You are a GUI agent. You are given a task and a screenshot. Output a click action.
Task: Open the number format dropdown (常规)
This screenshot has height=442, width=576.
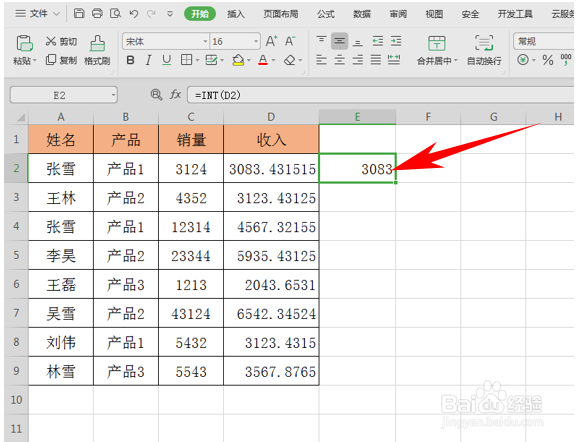coord(544,41)
